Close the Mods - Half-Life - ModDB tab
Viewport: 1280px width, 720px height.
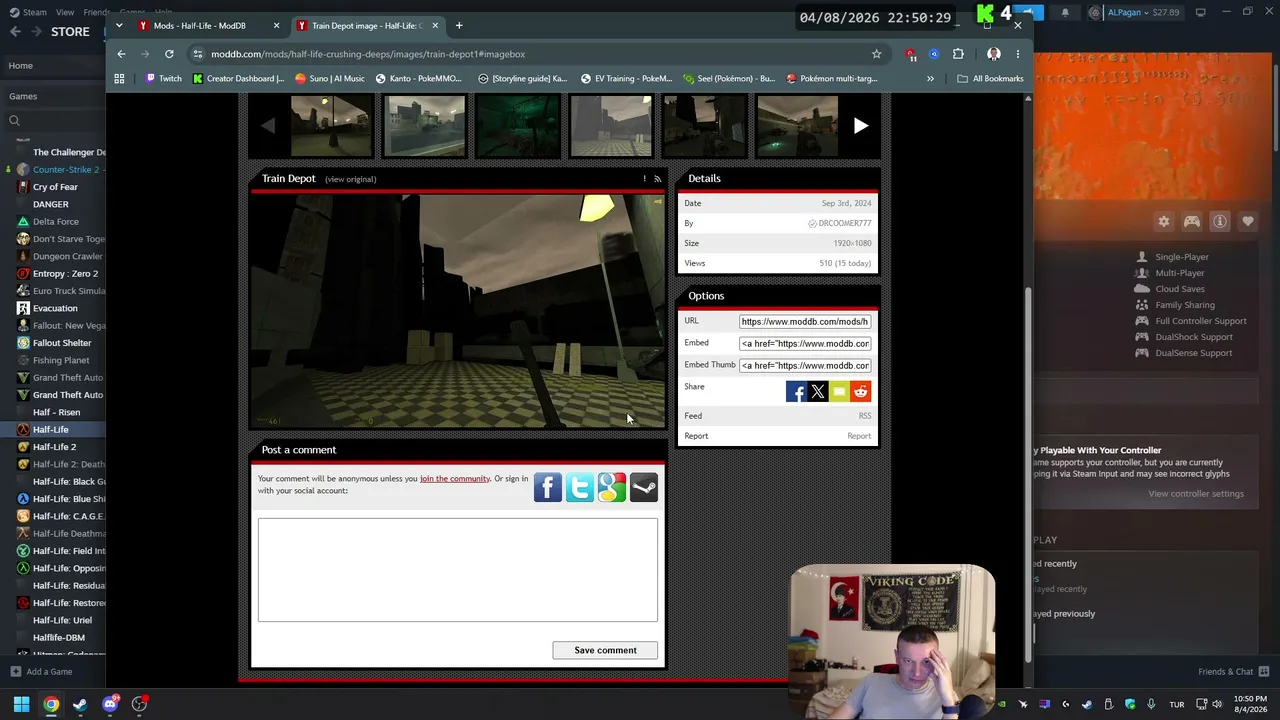(x=276, y=25)
